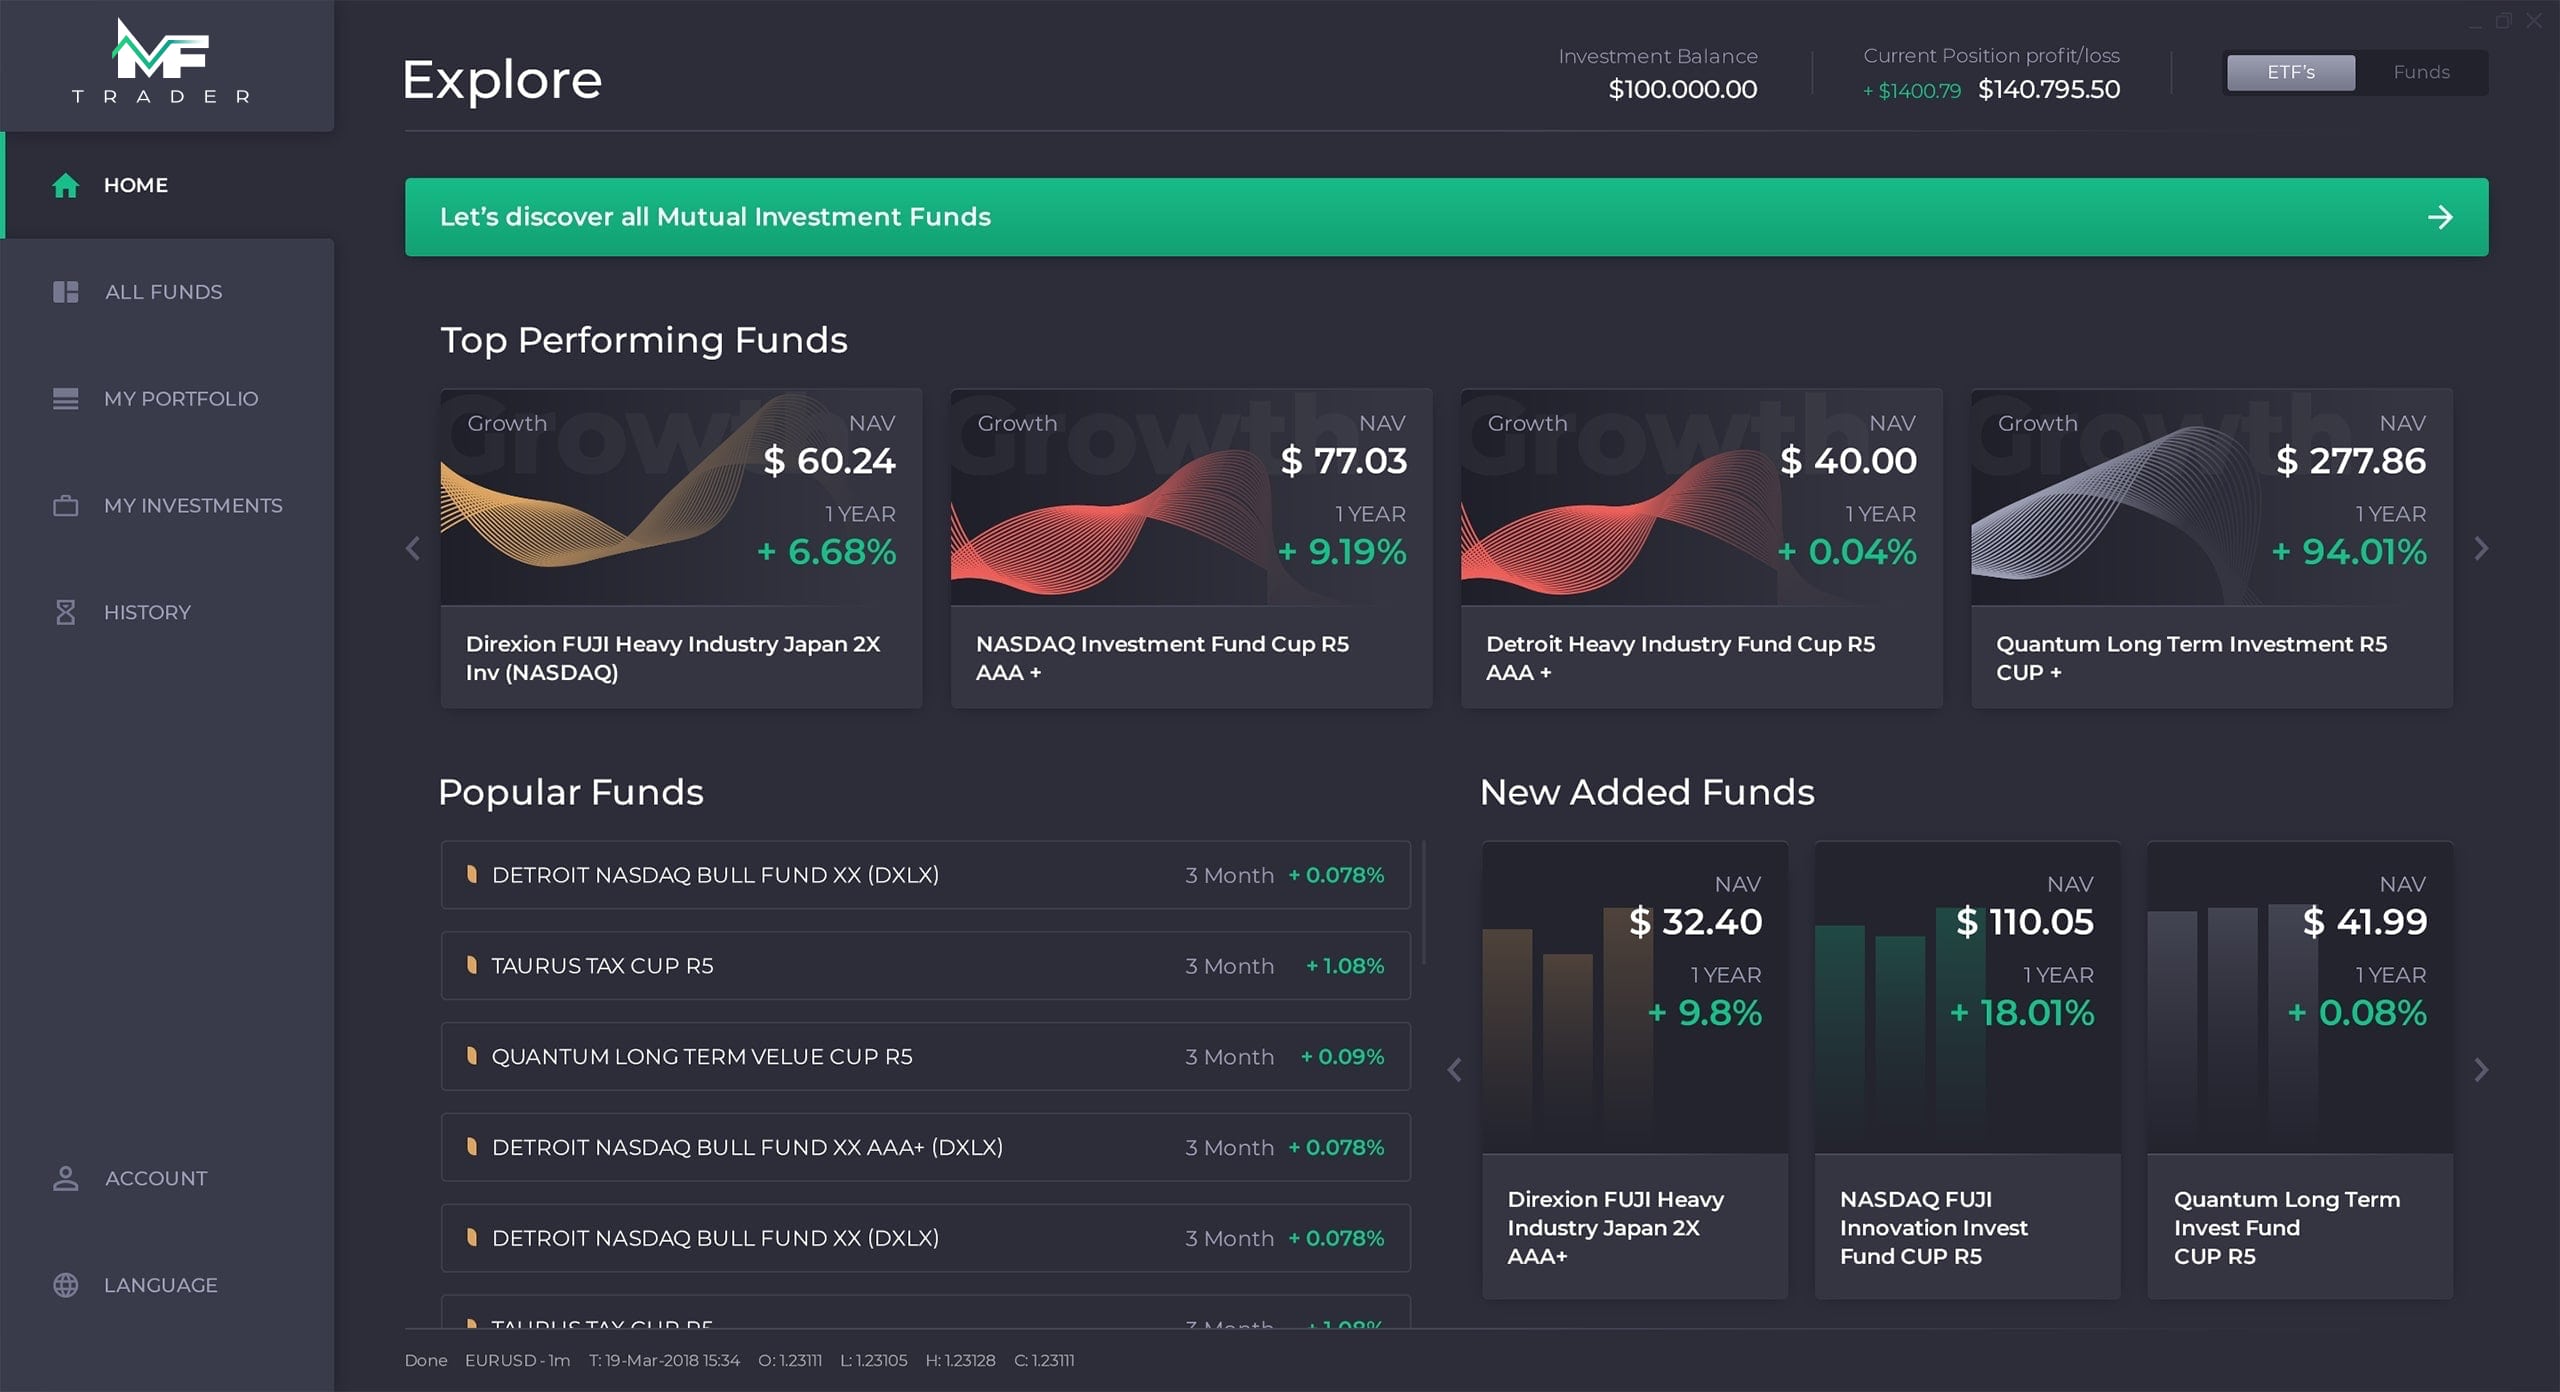This screenshot has width=2560, height=1392.
Task: Click + 18.01% yearly return value
Action: tap(2022, 1012)
